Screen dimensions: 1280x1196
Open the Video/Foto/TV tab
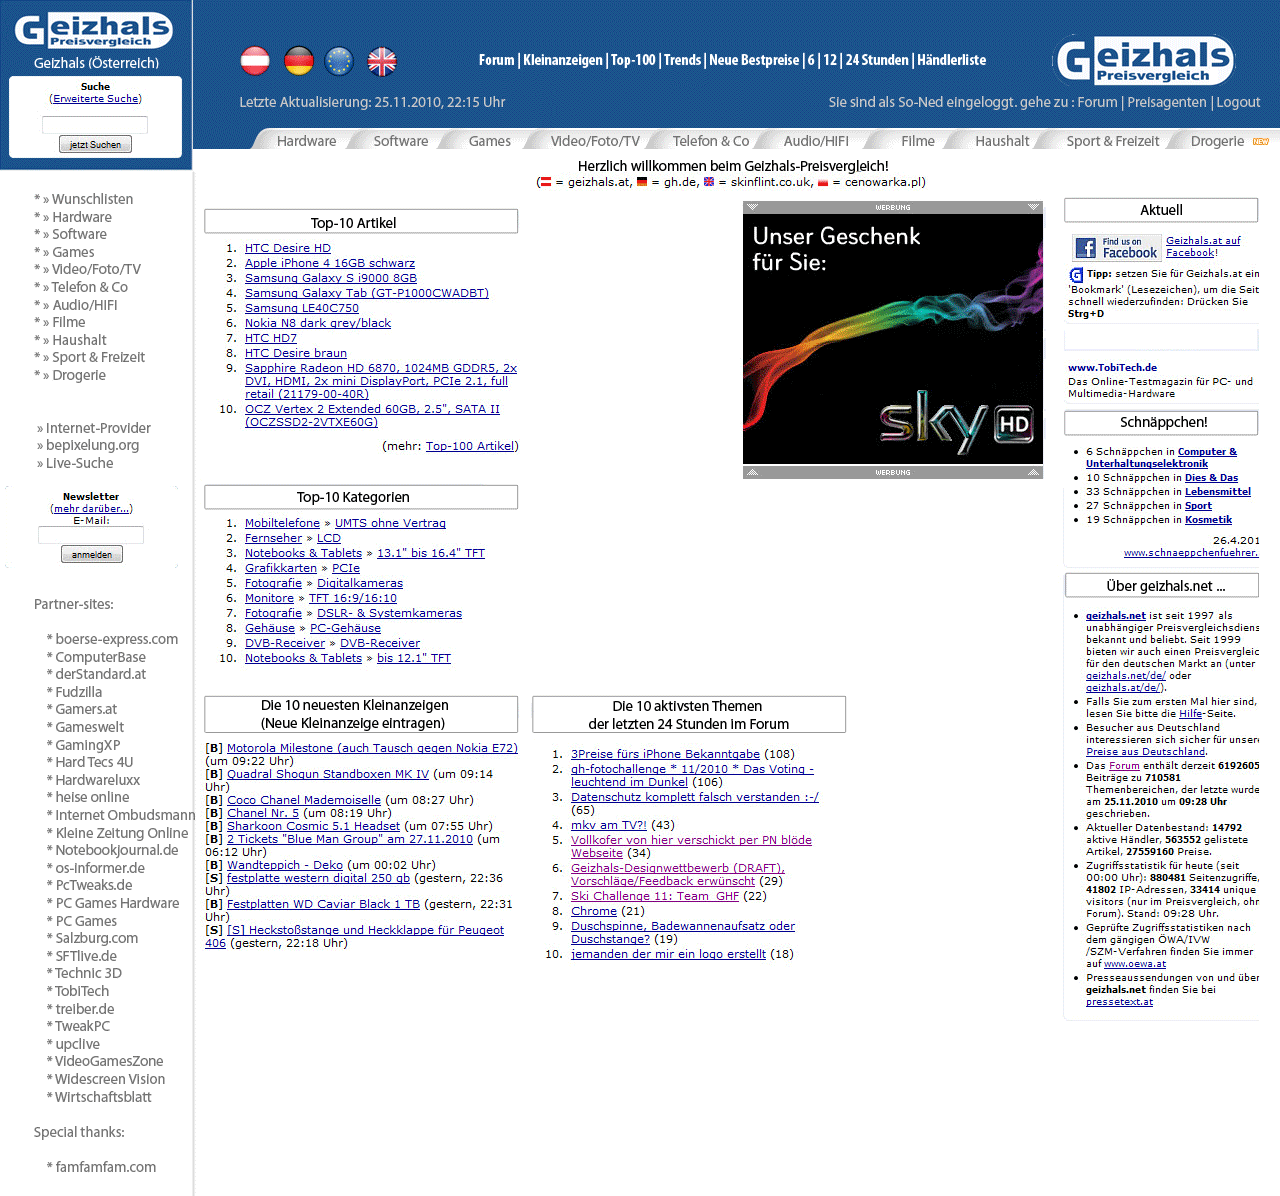[x=595, y=141]
